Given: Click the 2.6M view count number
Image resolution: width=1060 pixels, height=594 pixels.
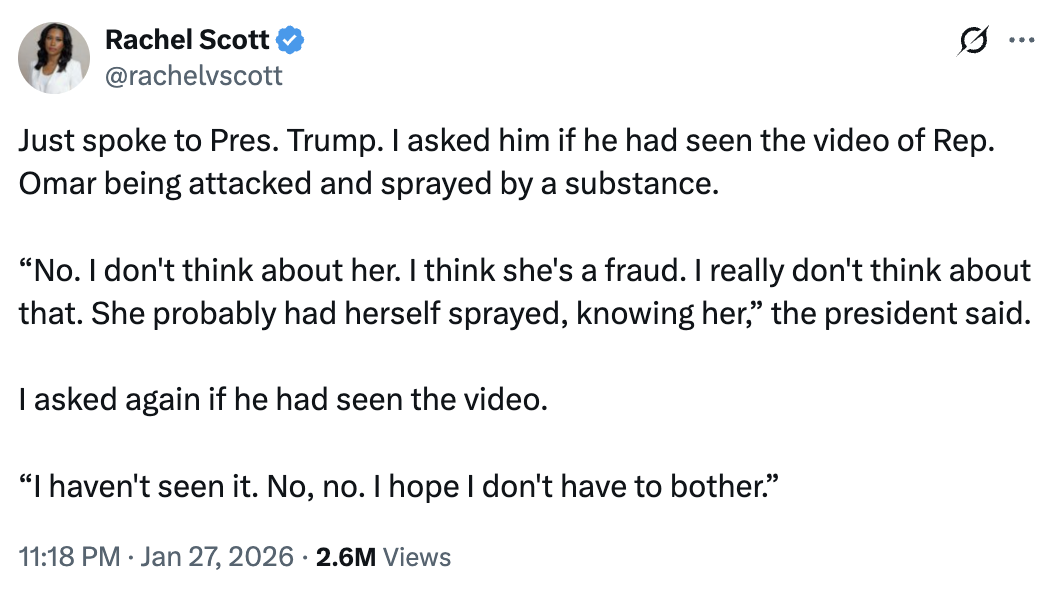Looking at the screenshot, I should [345, 557].
